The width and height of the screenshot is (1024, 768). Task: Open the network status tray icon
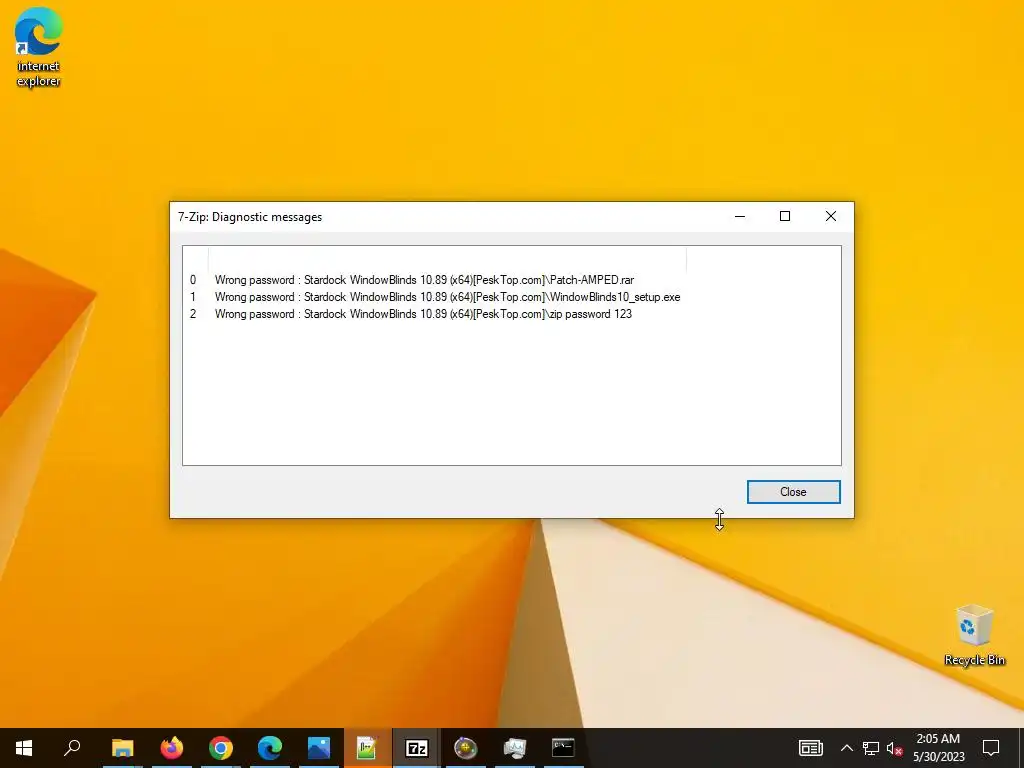(871, 748)
